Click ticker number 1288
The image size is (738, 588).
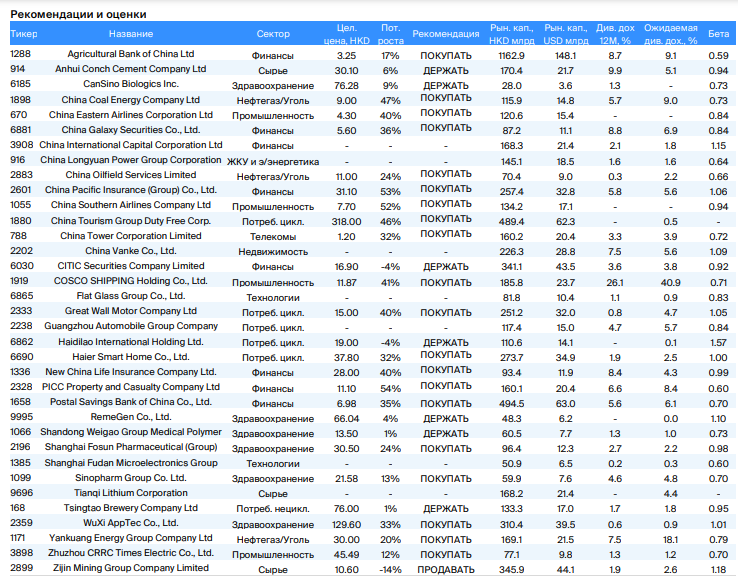click(x=20, y=54)
